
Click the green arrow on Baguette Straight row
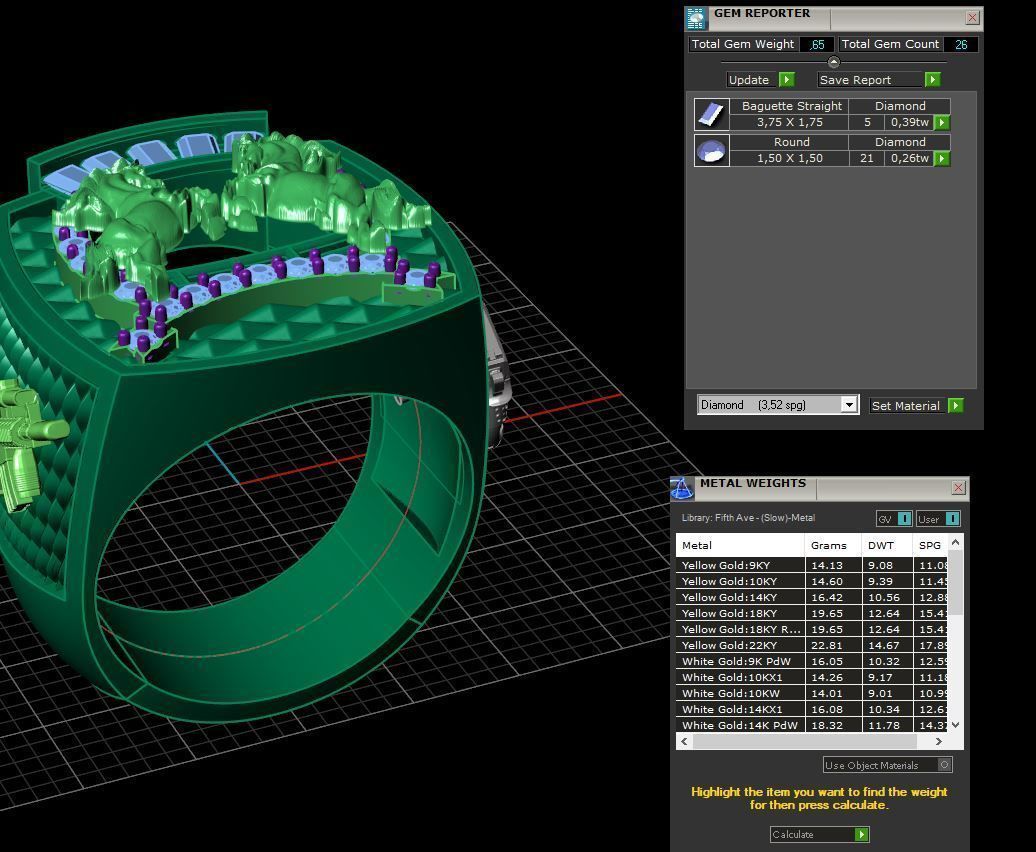point(942,122)
